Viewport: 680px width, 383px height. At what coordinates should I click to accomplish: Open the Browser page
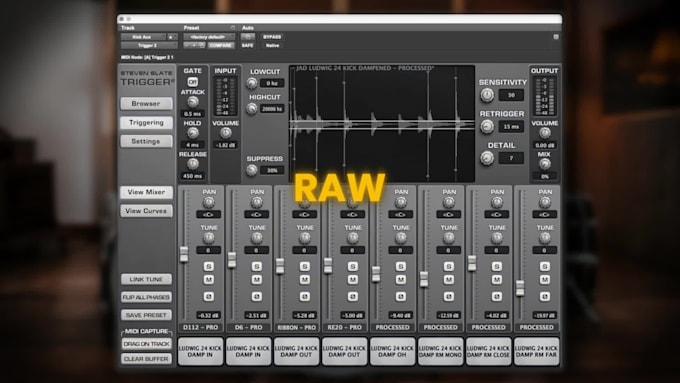click(146, 104)
